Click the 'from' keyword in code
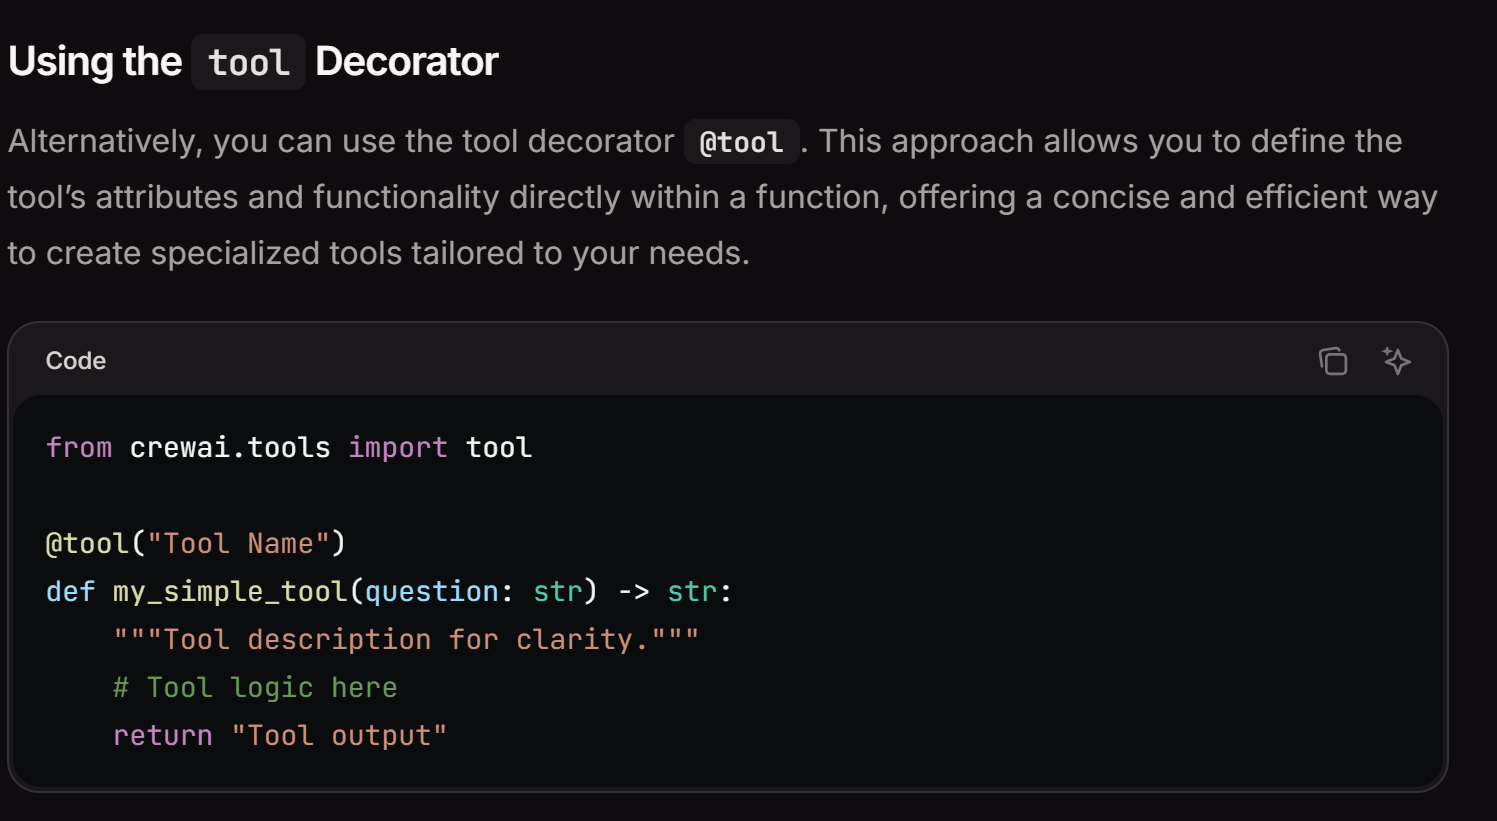The height and width of the screenshot is (821, 1497). coord(79,447)
